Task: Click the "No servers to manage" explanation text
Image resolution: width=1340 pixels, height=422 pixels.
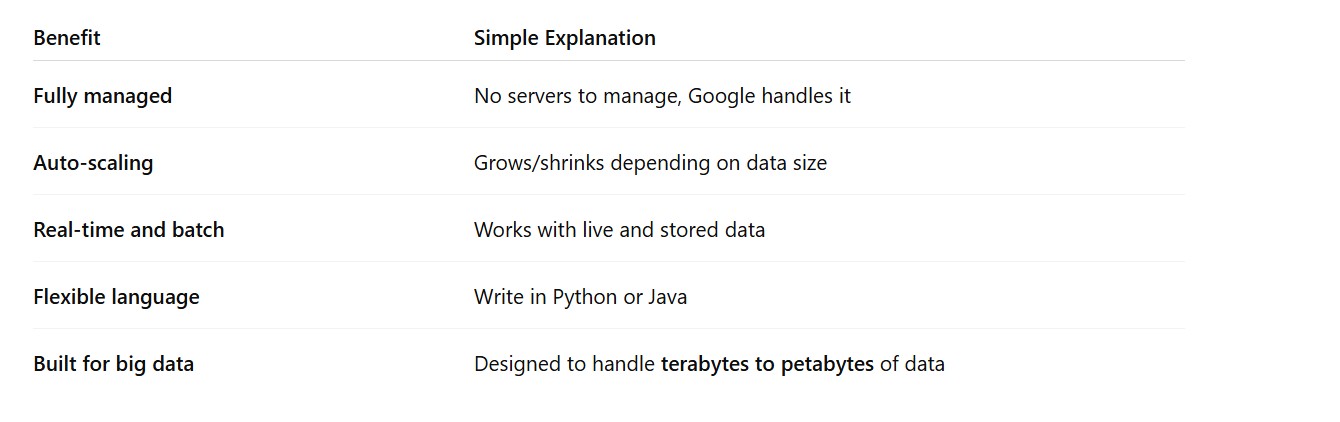Action: pyautogui.click(x=577, y=96)
